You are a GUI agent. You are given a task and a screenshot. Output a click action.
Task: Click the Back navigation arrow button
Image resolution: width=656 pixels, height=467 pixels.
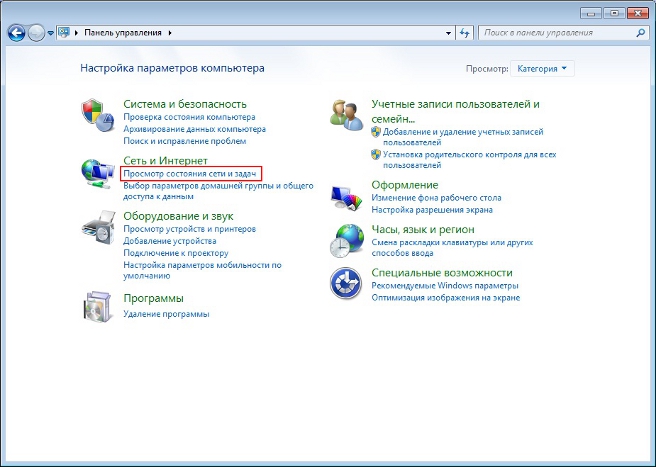pos(17,33)
